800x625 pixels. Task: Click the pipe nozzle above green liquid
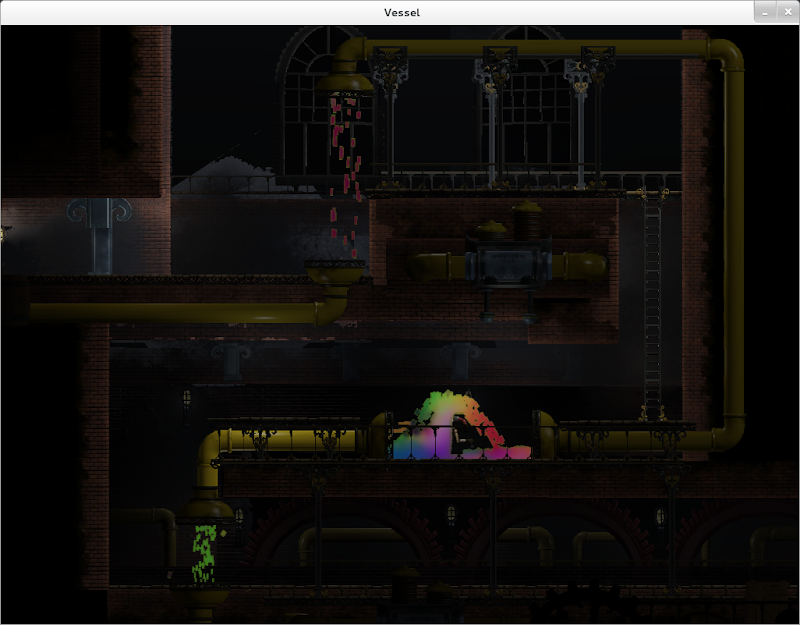tap(204, 511)
